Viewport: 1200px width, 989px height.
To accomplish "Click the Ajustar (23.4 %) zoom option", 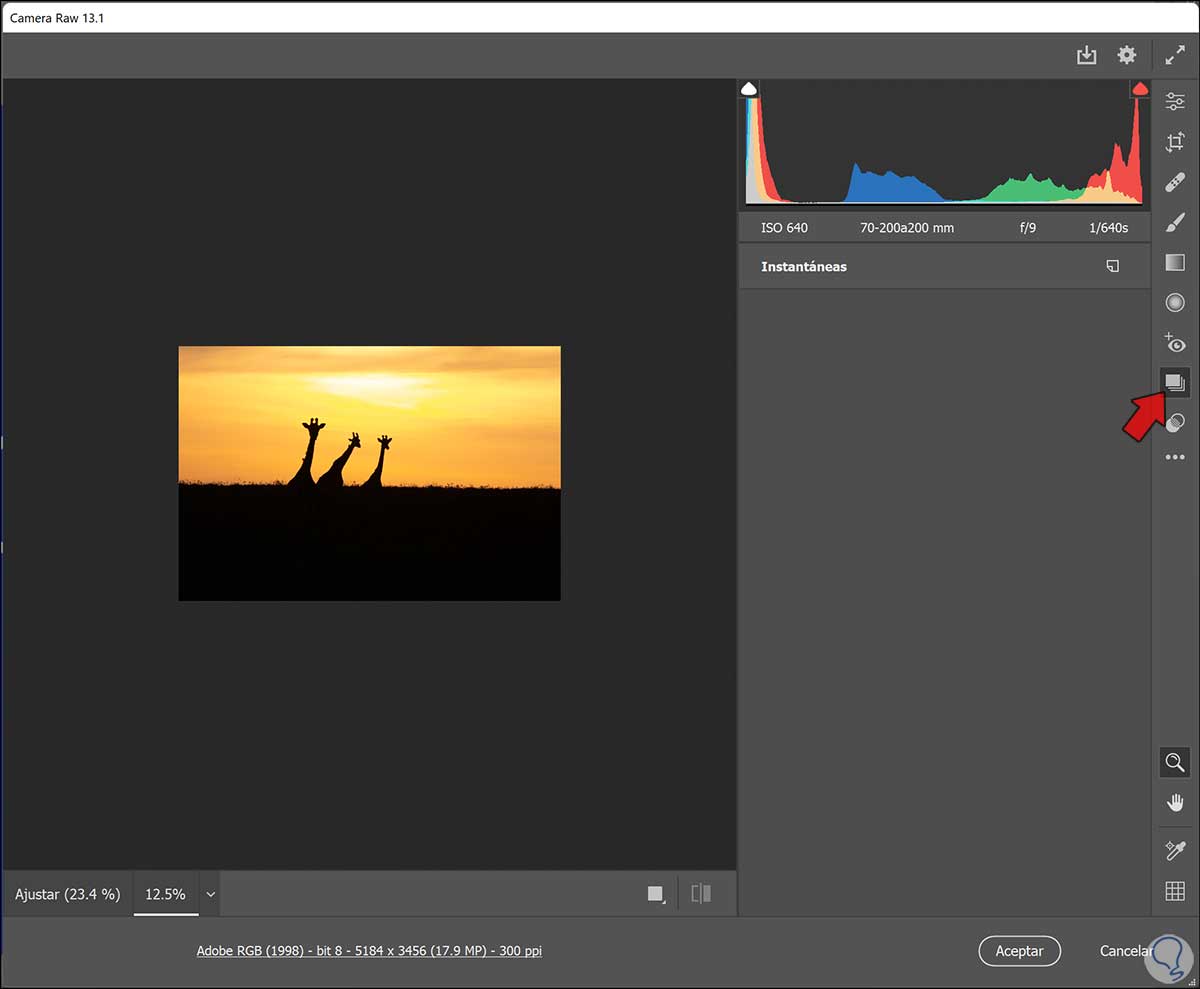I will tap(67, 894).
